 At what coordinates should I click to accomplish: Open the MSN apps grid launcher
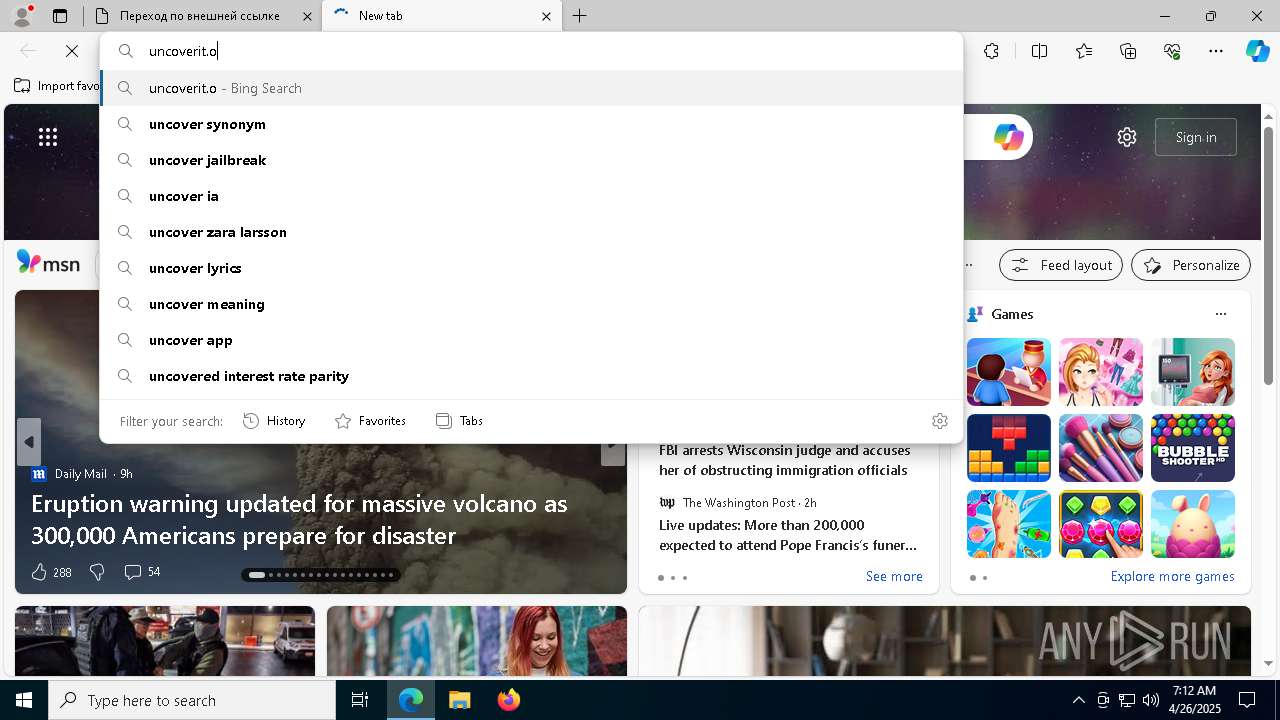coord(48,137)
